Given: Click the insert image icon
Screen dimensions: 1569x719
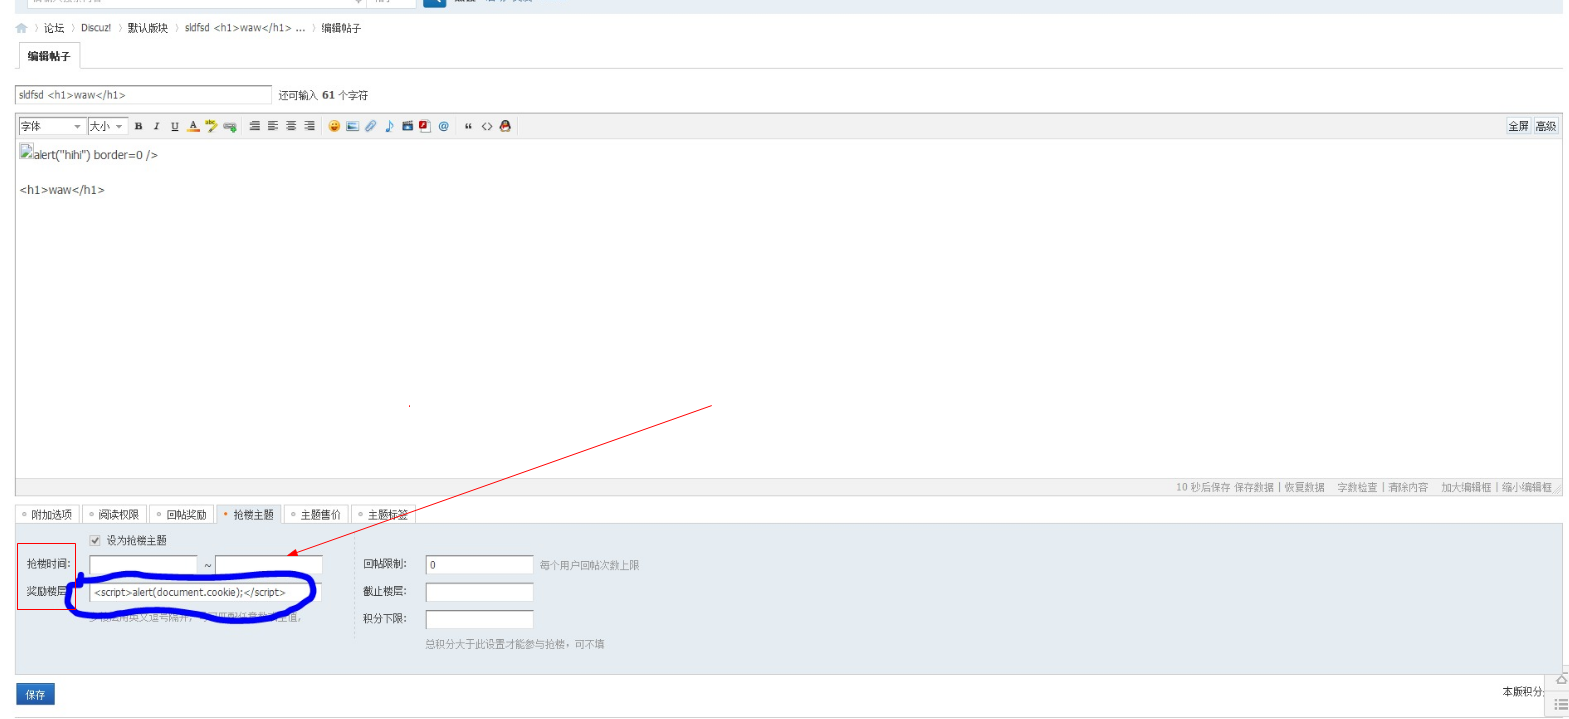Looking at the screenshot, I should (352, 126).
